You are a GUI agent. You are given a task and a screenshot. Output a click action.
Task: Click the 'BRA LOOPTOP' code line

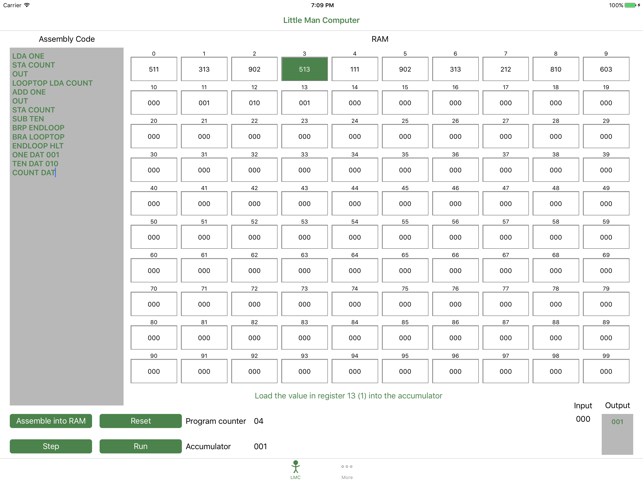tap(38, 137)
